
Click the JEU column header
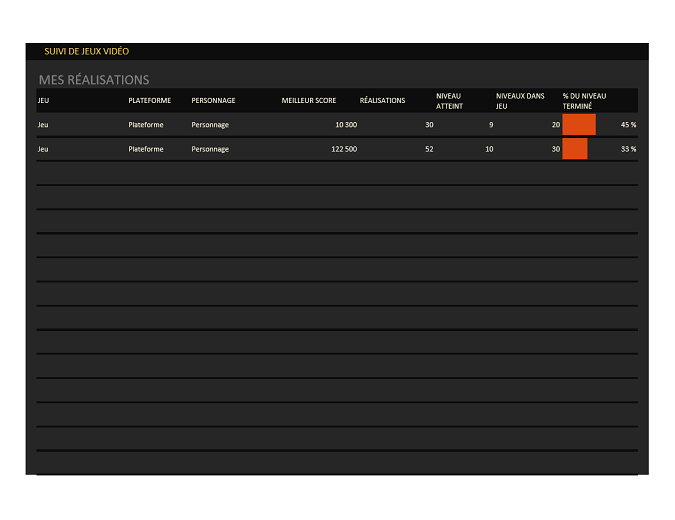pyautogui.click(x=43, y=101)
